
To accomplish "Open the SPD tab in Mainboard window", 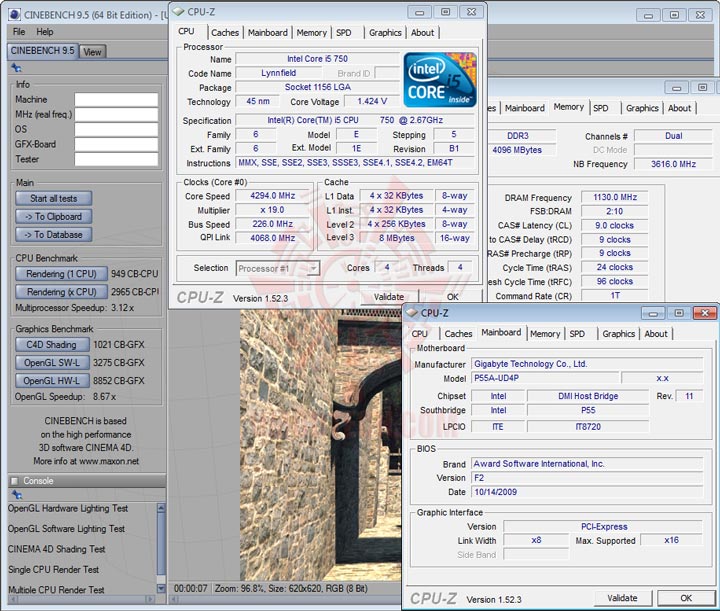I will click(x=577, y=334).
